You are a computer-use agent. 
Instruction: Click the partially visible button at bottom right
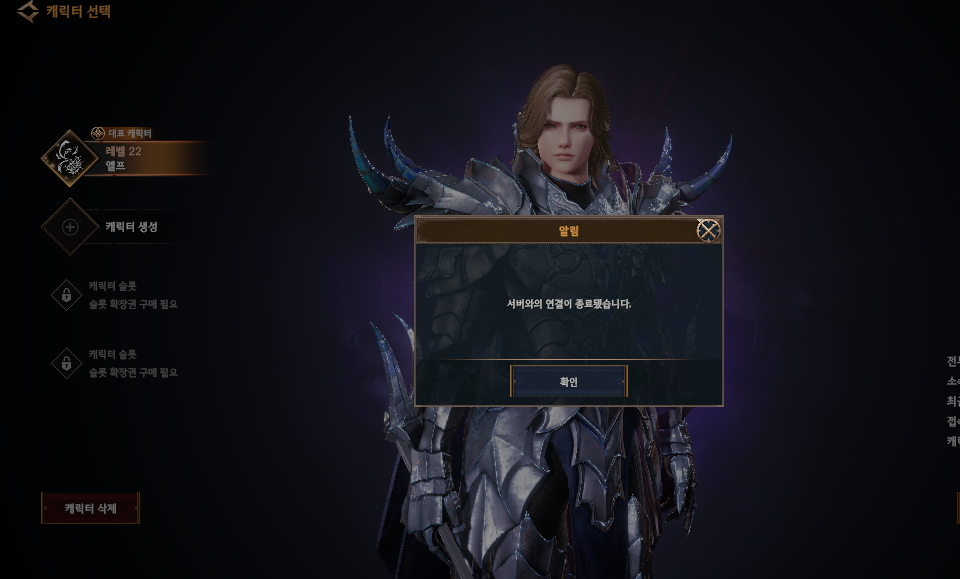click(x=958, y=508)
